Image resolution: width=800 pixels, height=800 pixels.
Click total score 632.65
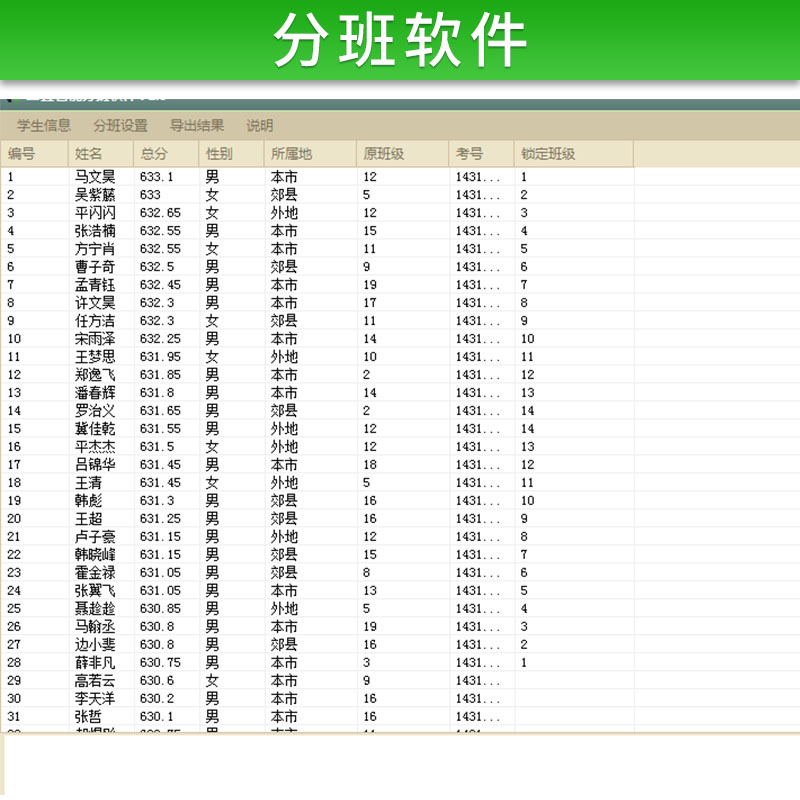160,213
